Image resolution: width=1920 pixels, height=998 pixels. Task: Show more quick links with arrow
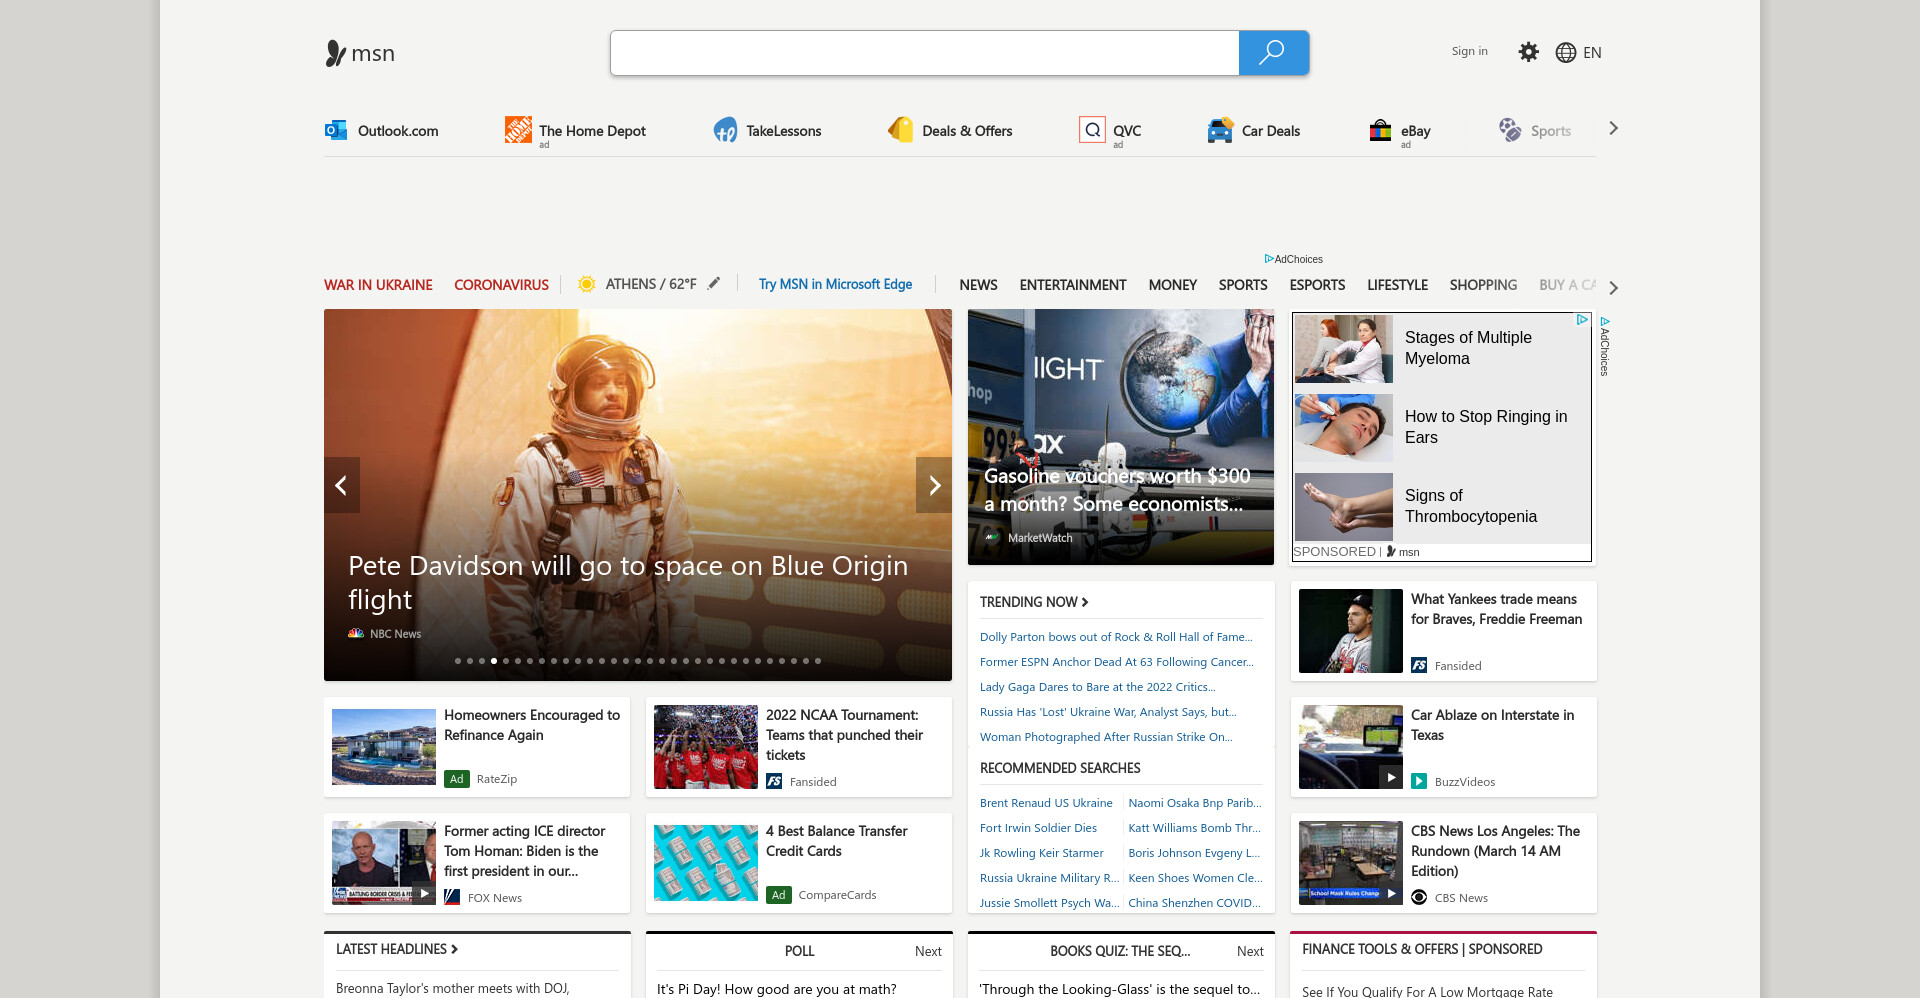(x=1613, y=128)
